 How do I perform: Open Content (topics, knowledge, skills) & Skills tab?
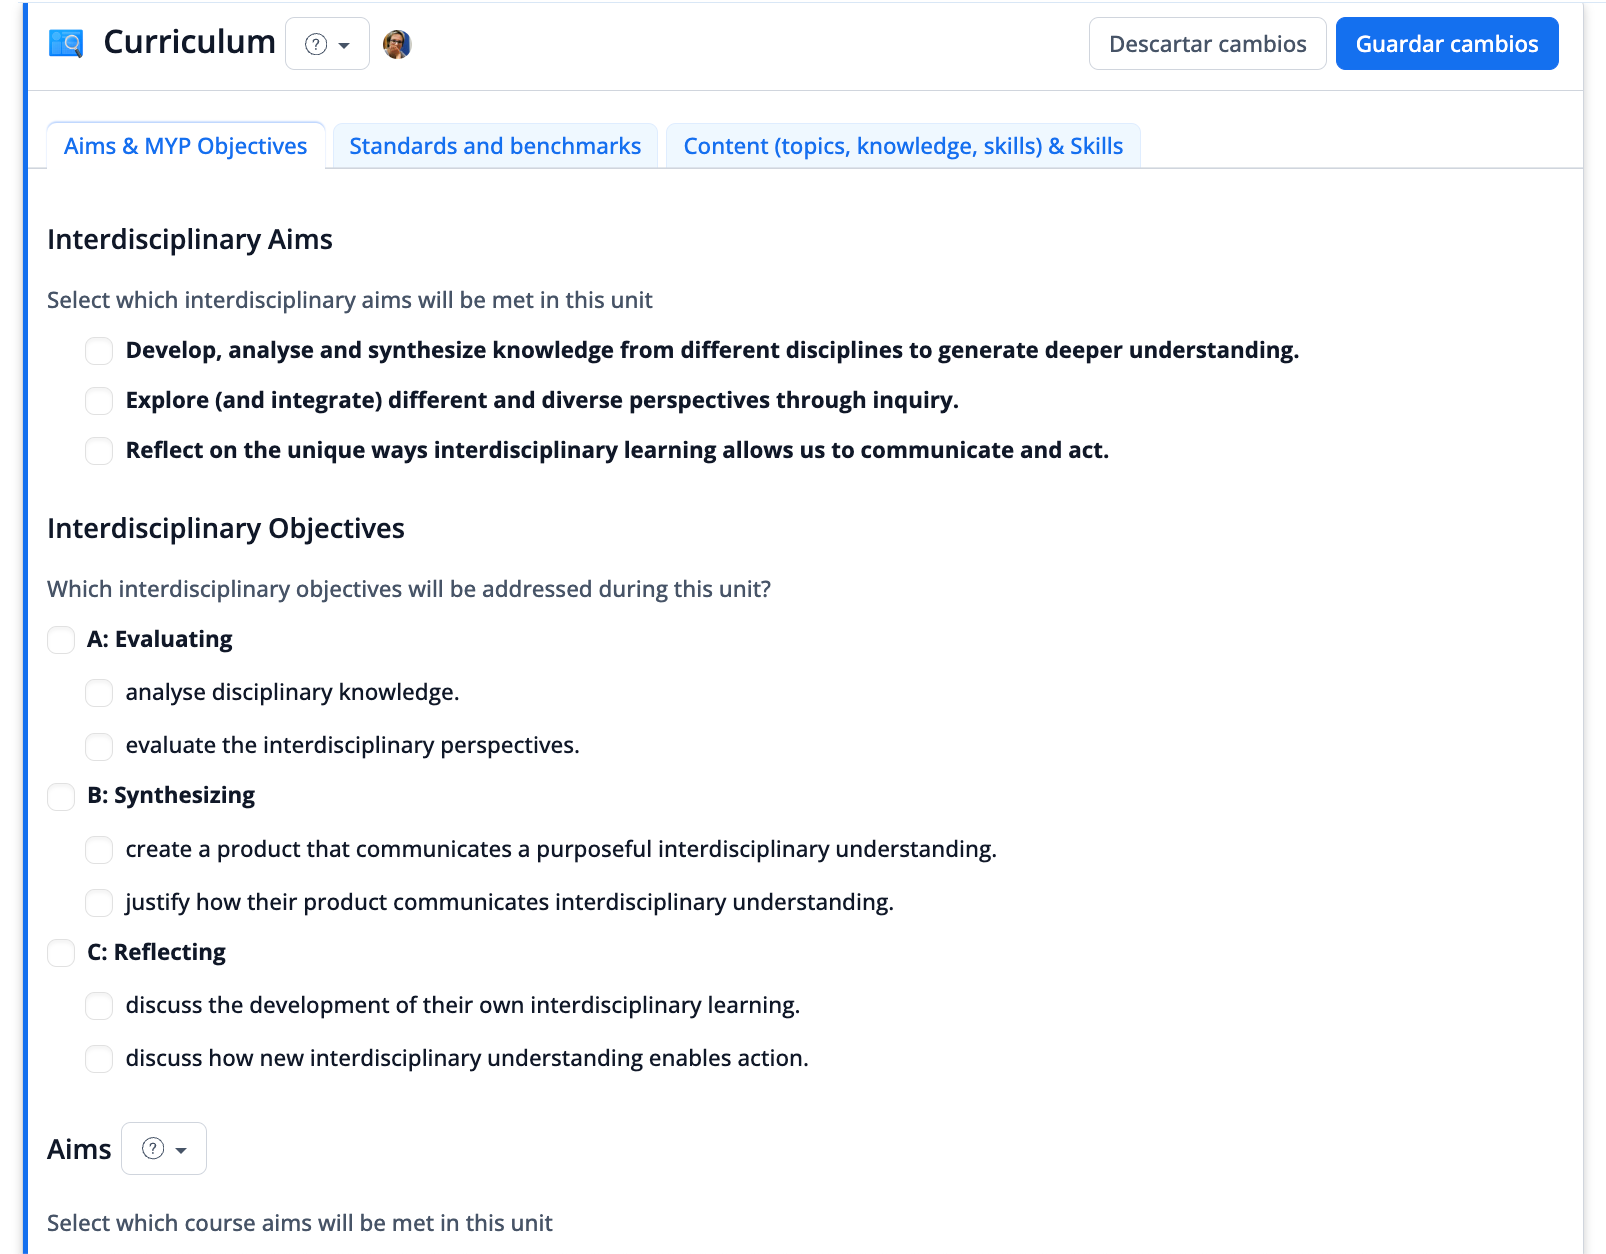point(903,146)
